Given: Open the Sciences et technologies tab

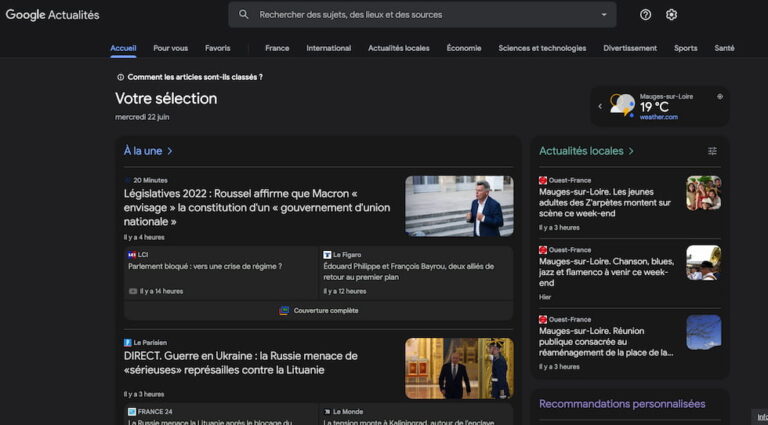Looking at the screenshot, I should (542, 48).
